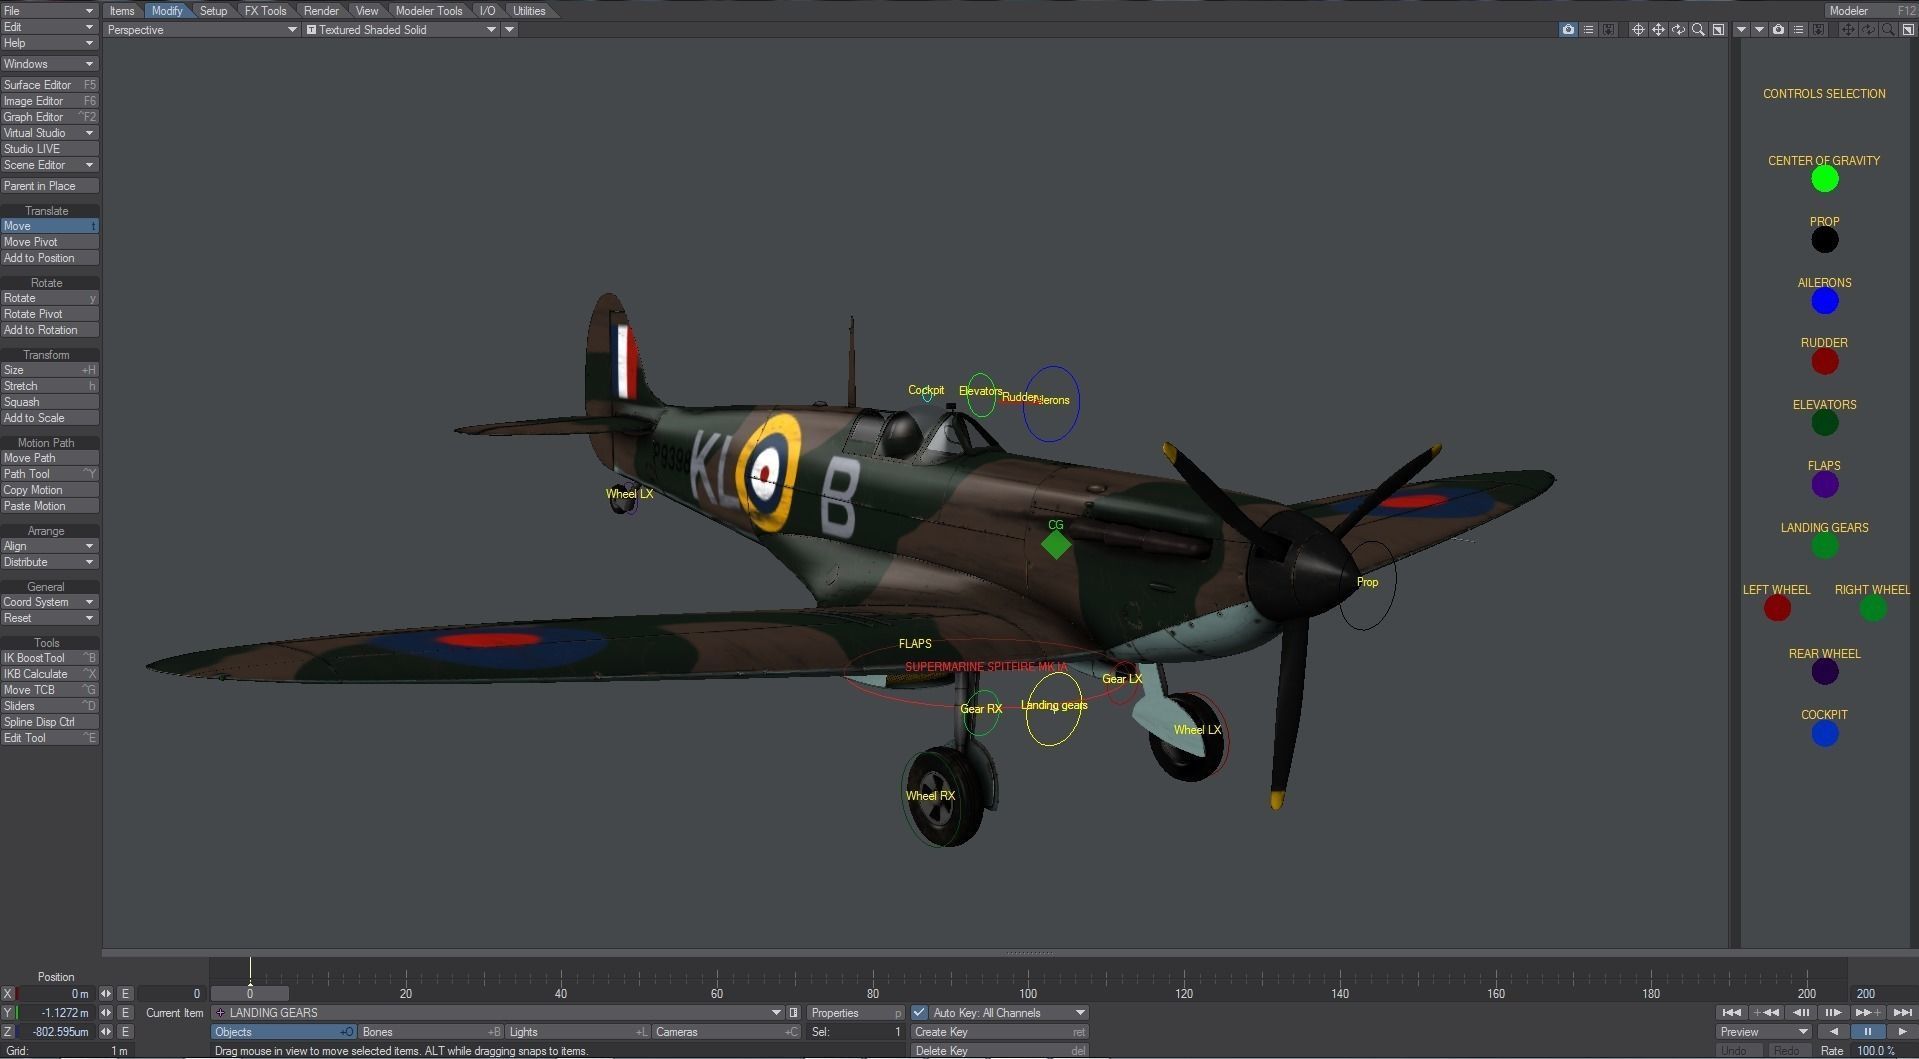Viewport: 1919px width, 1059px height.
Task: Expand the Current Item LANDING GEARS dropdown
Action: (x=497, y=1013)
